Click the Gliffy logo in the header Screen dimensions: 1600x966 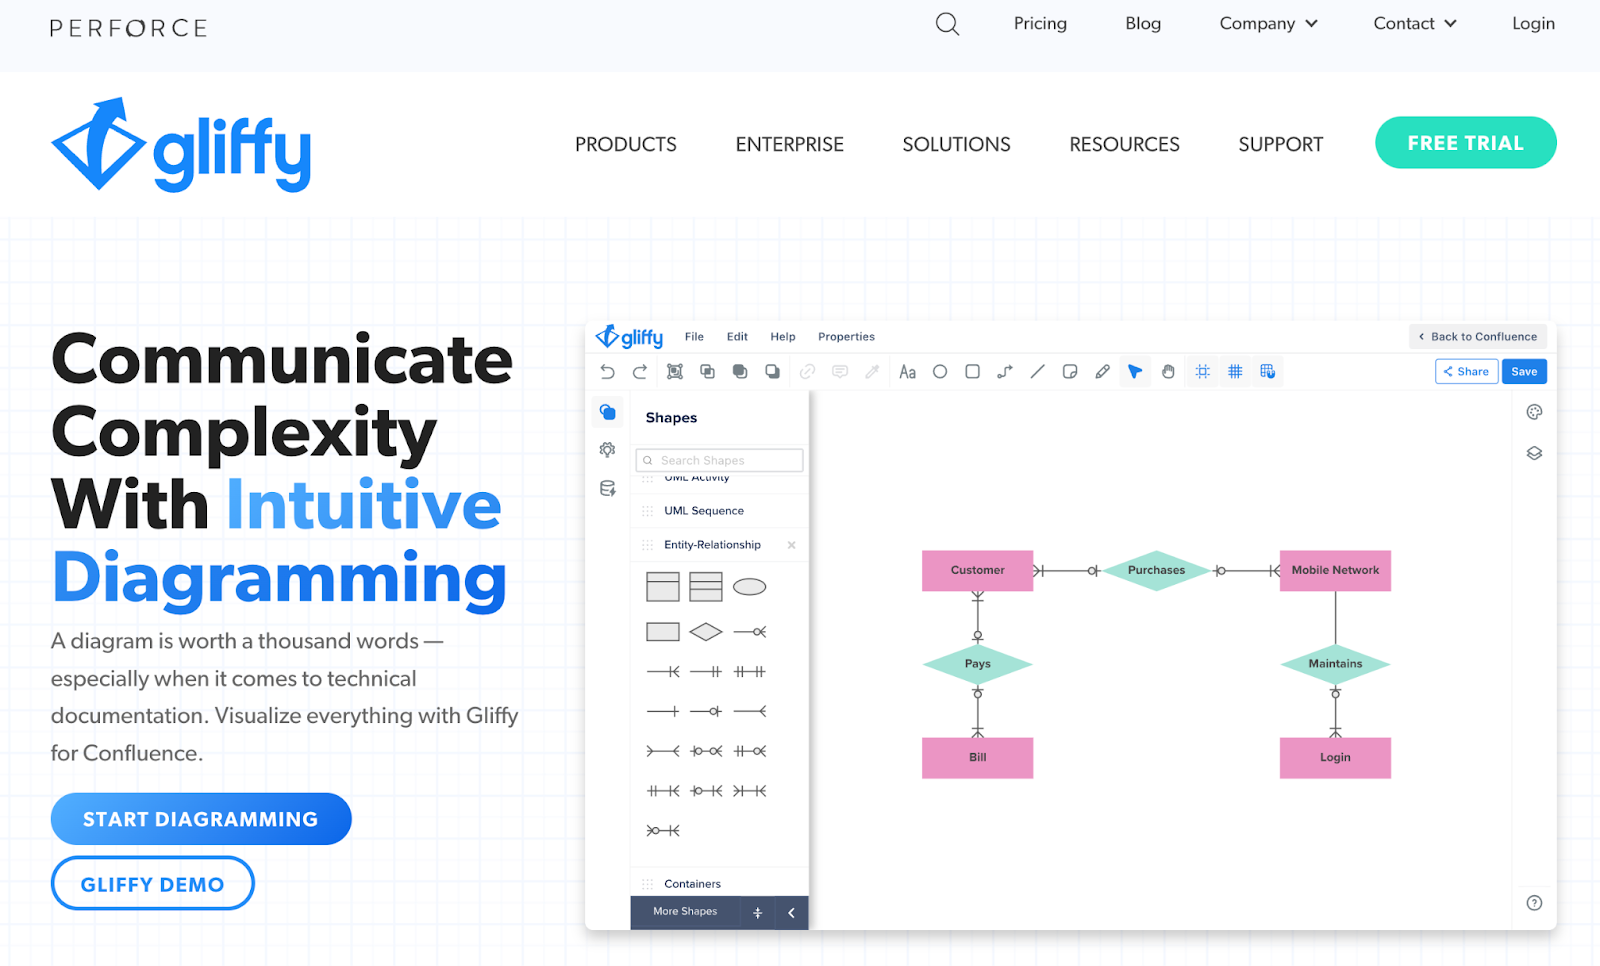click(181, 145)
